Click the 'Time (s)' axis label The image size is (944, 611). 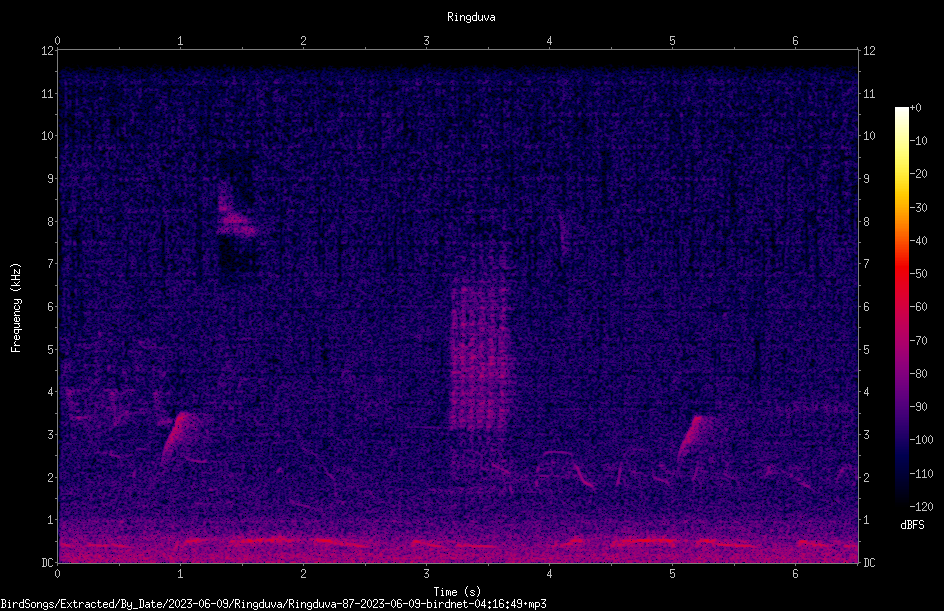coord(457,592)
